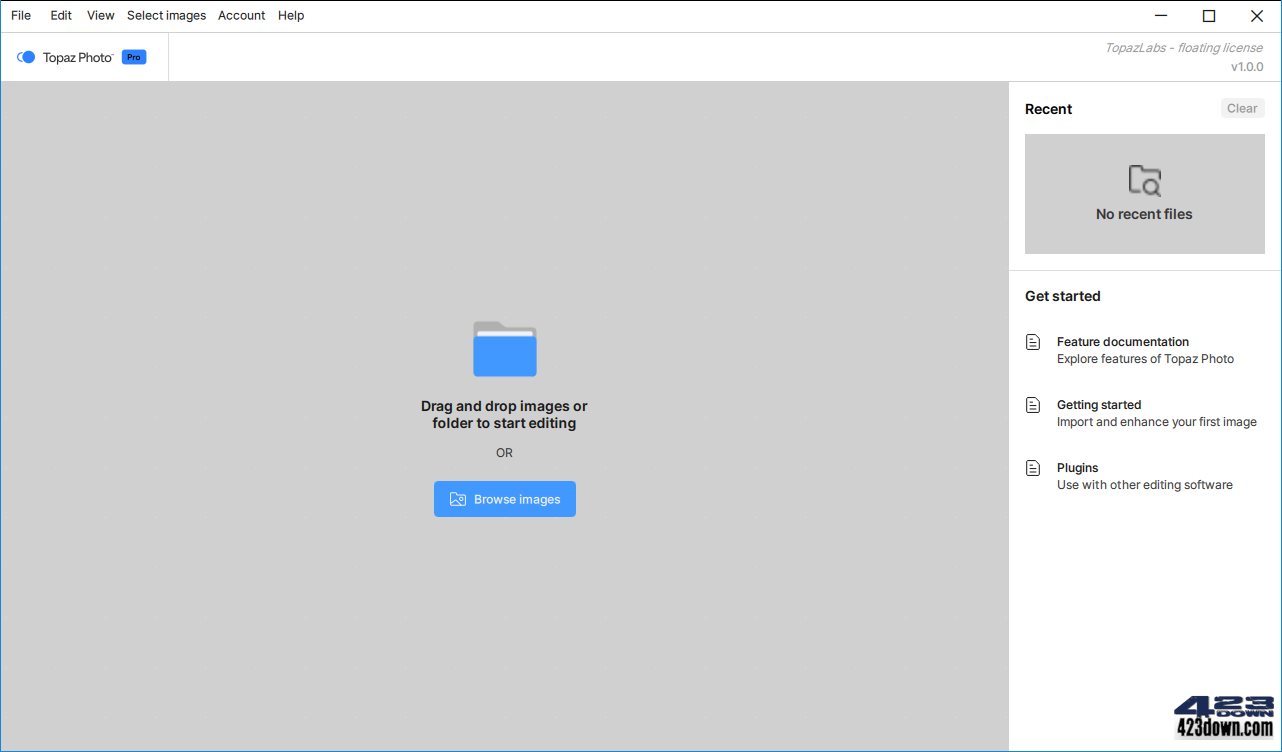Click the blue Pro badge
1282x752 pixels.
(134, 57)
